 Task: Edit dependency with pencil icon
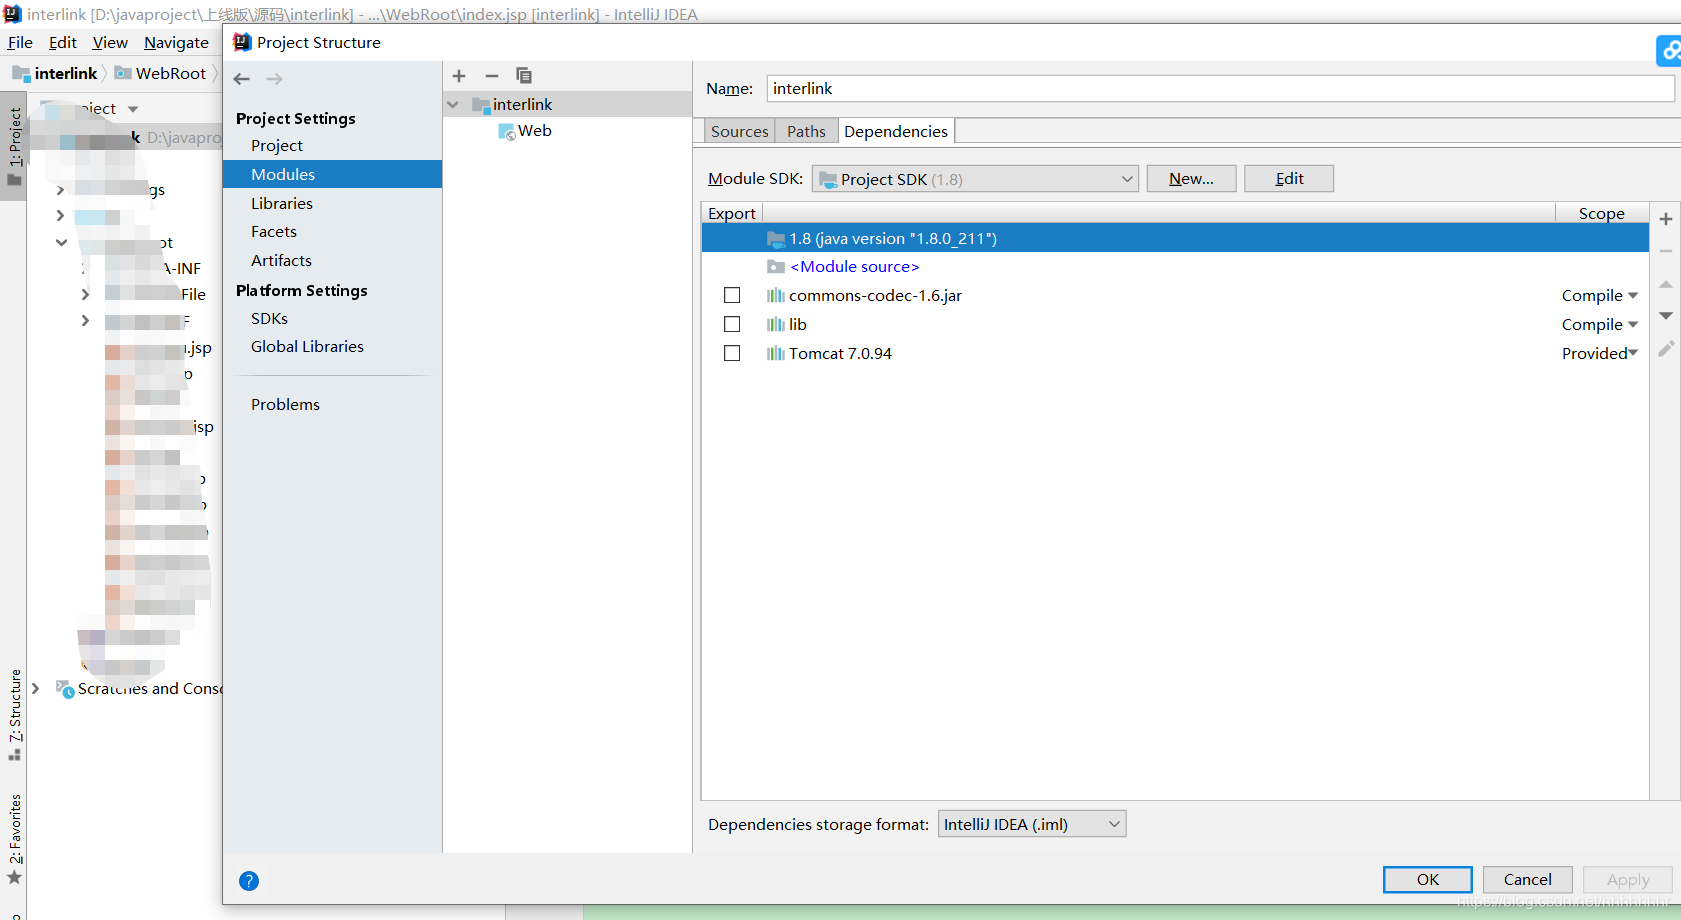click(x=1666, y=348)
